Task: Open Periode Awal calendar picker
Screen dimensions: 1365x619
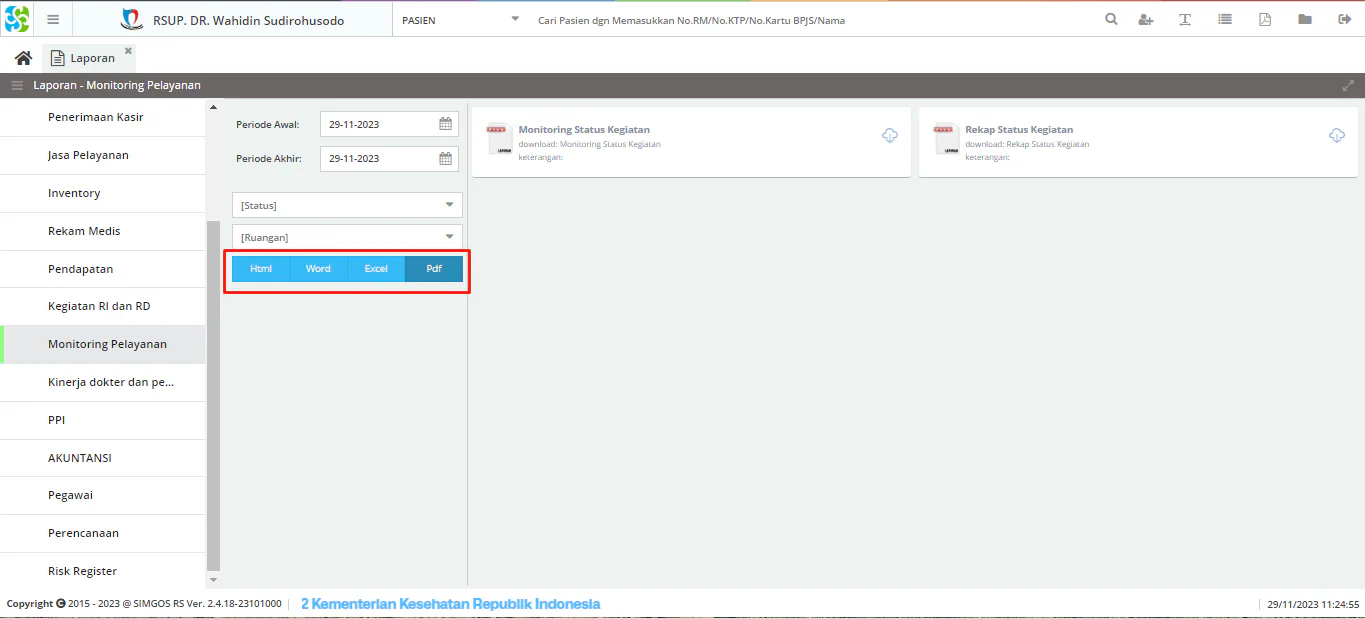Action: [x=446, y=124]
